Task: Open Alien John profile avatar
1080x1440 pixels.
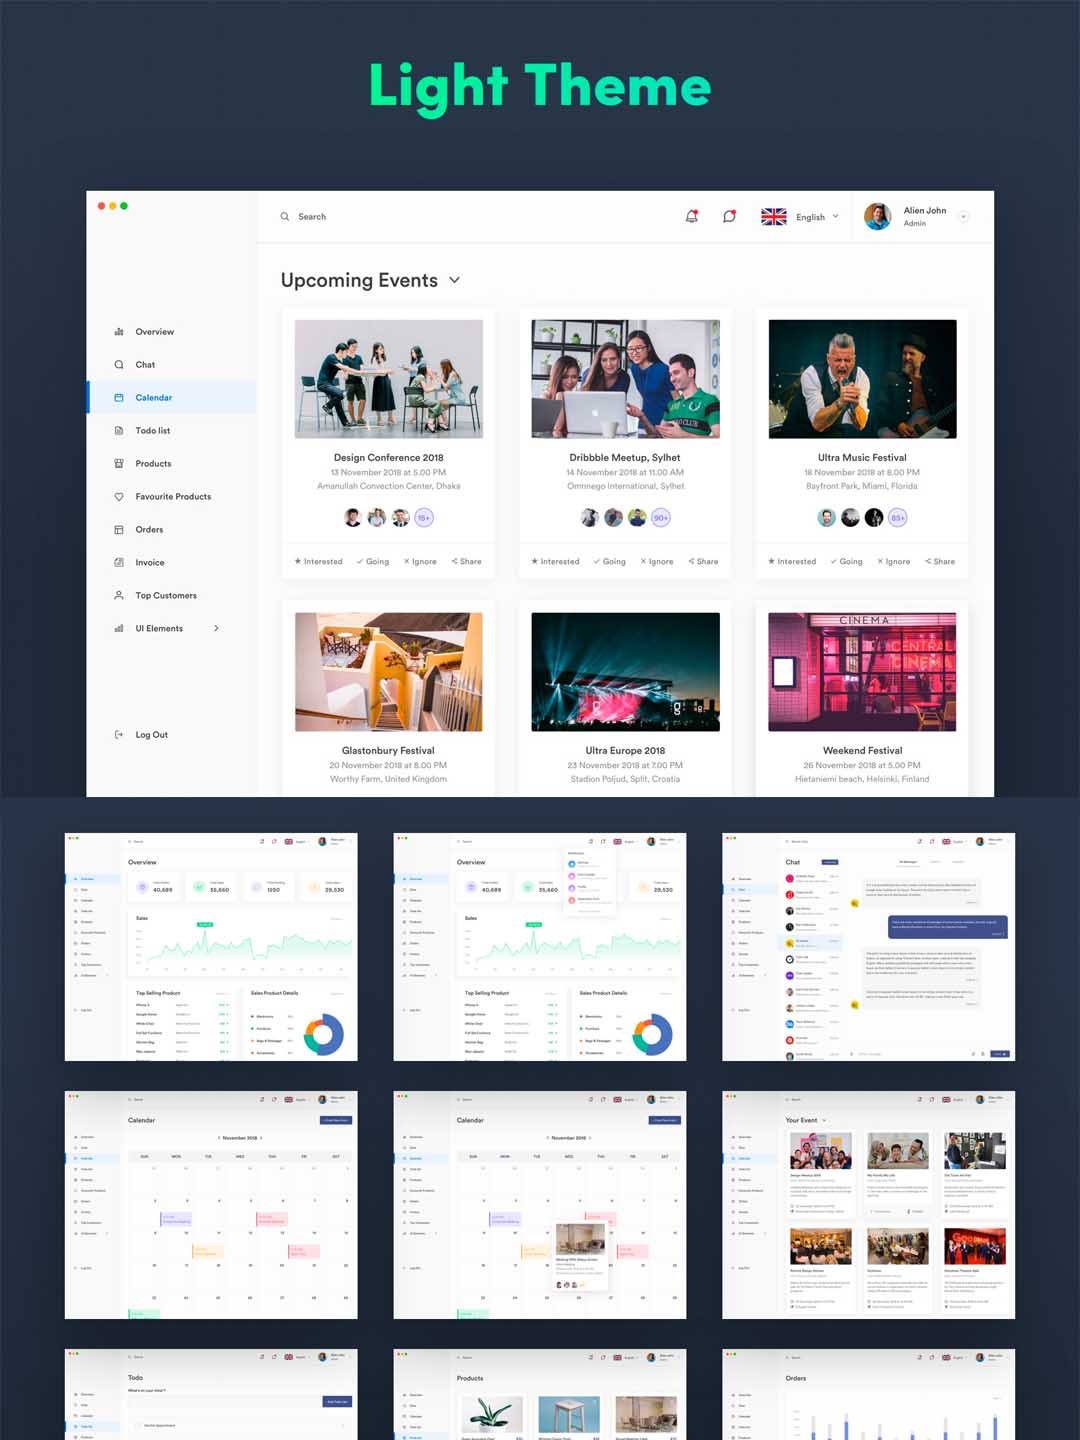Action: coord(877,216)
